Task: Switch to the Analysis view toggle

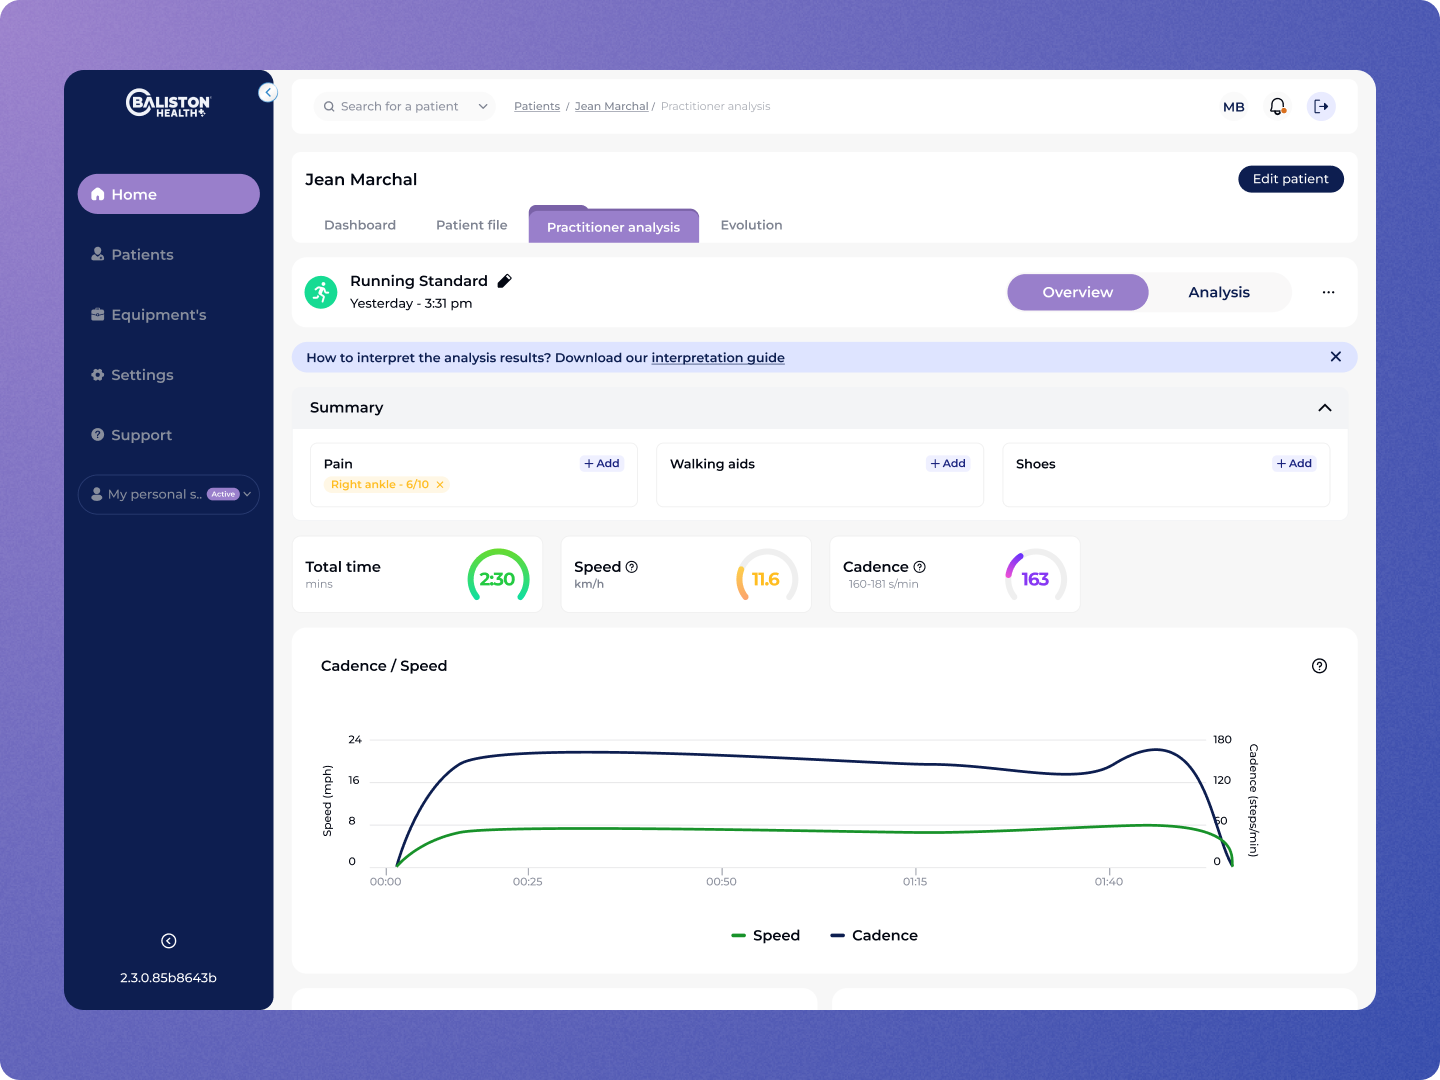Action: pos(1218,292)
